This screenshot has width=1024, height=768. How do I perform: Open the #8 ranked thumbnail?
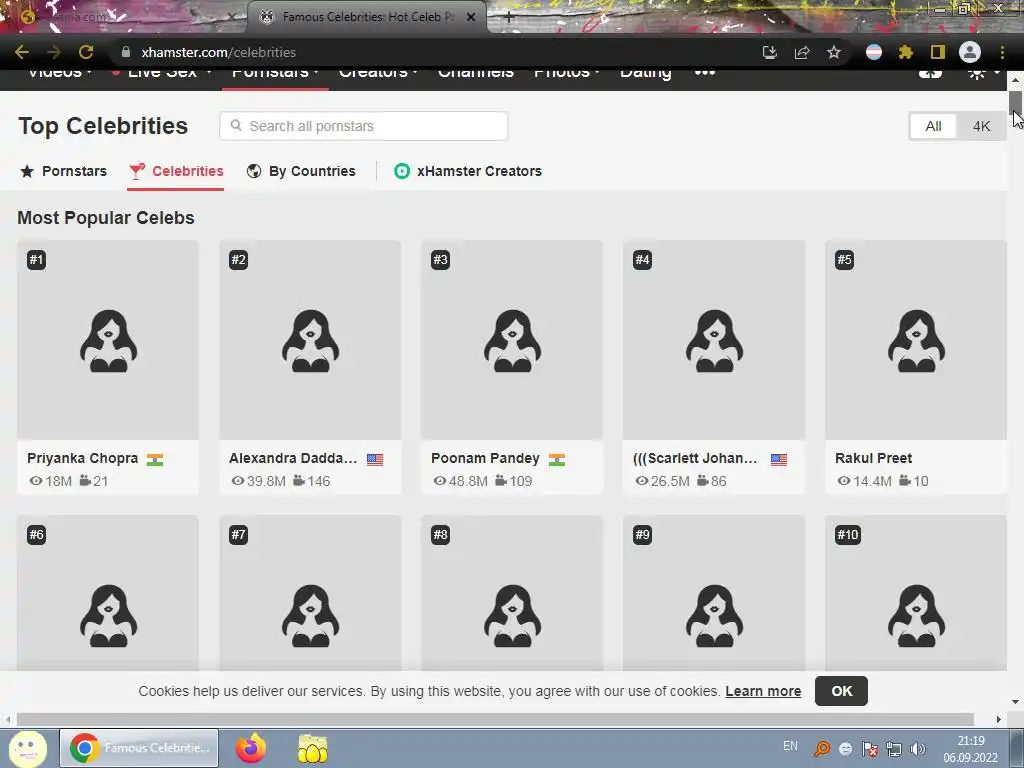512,593
